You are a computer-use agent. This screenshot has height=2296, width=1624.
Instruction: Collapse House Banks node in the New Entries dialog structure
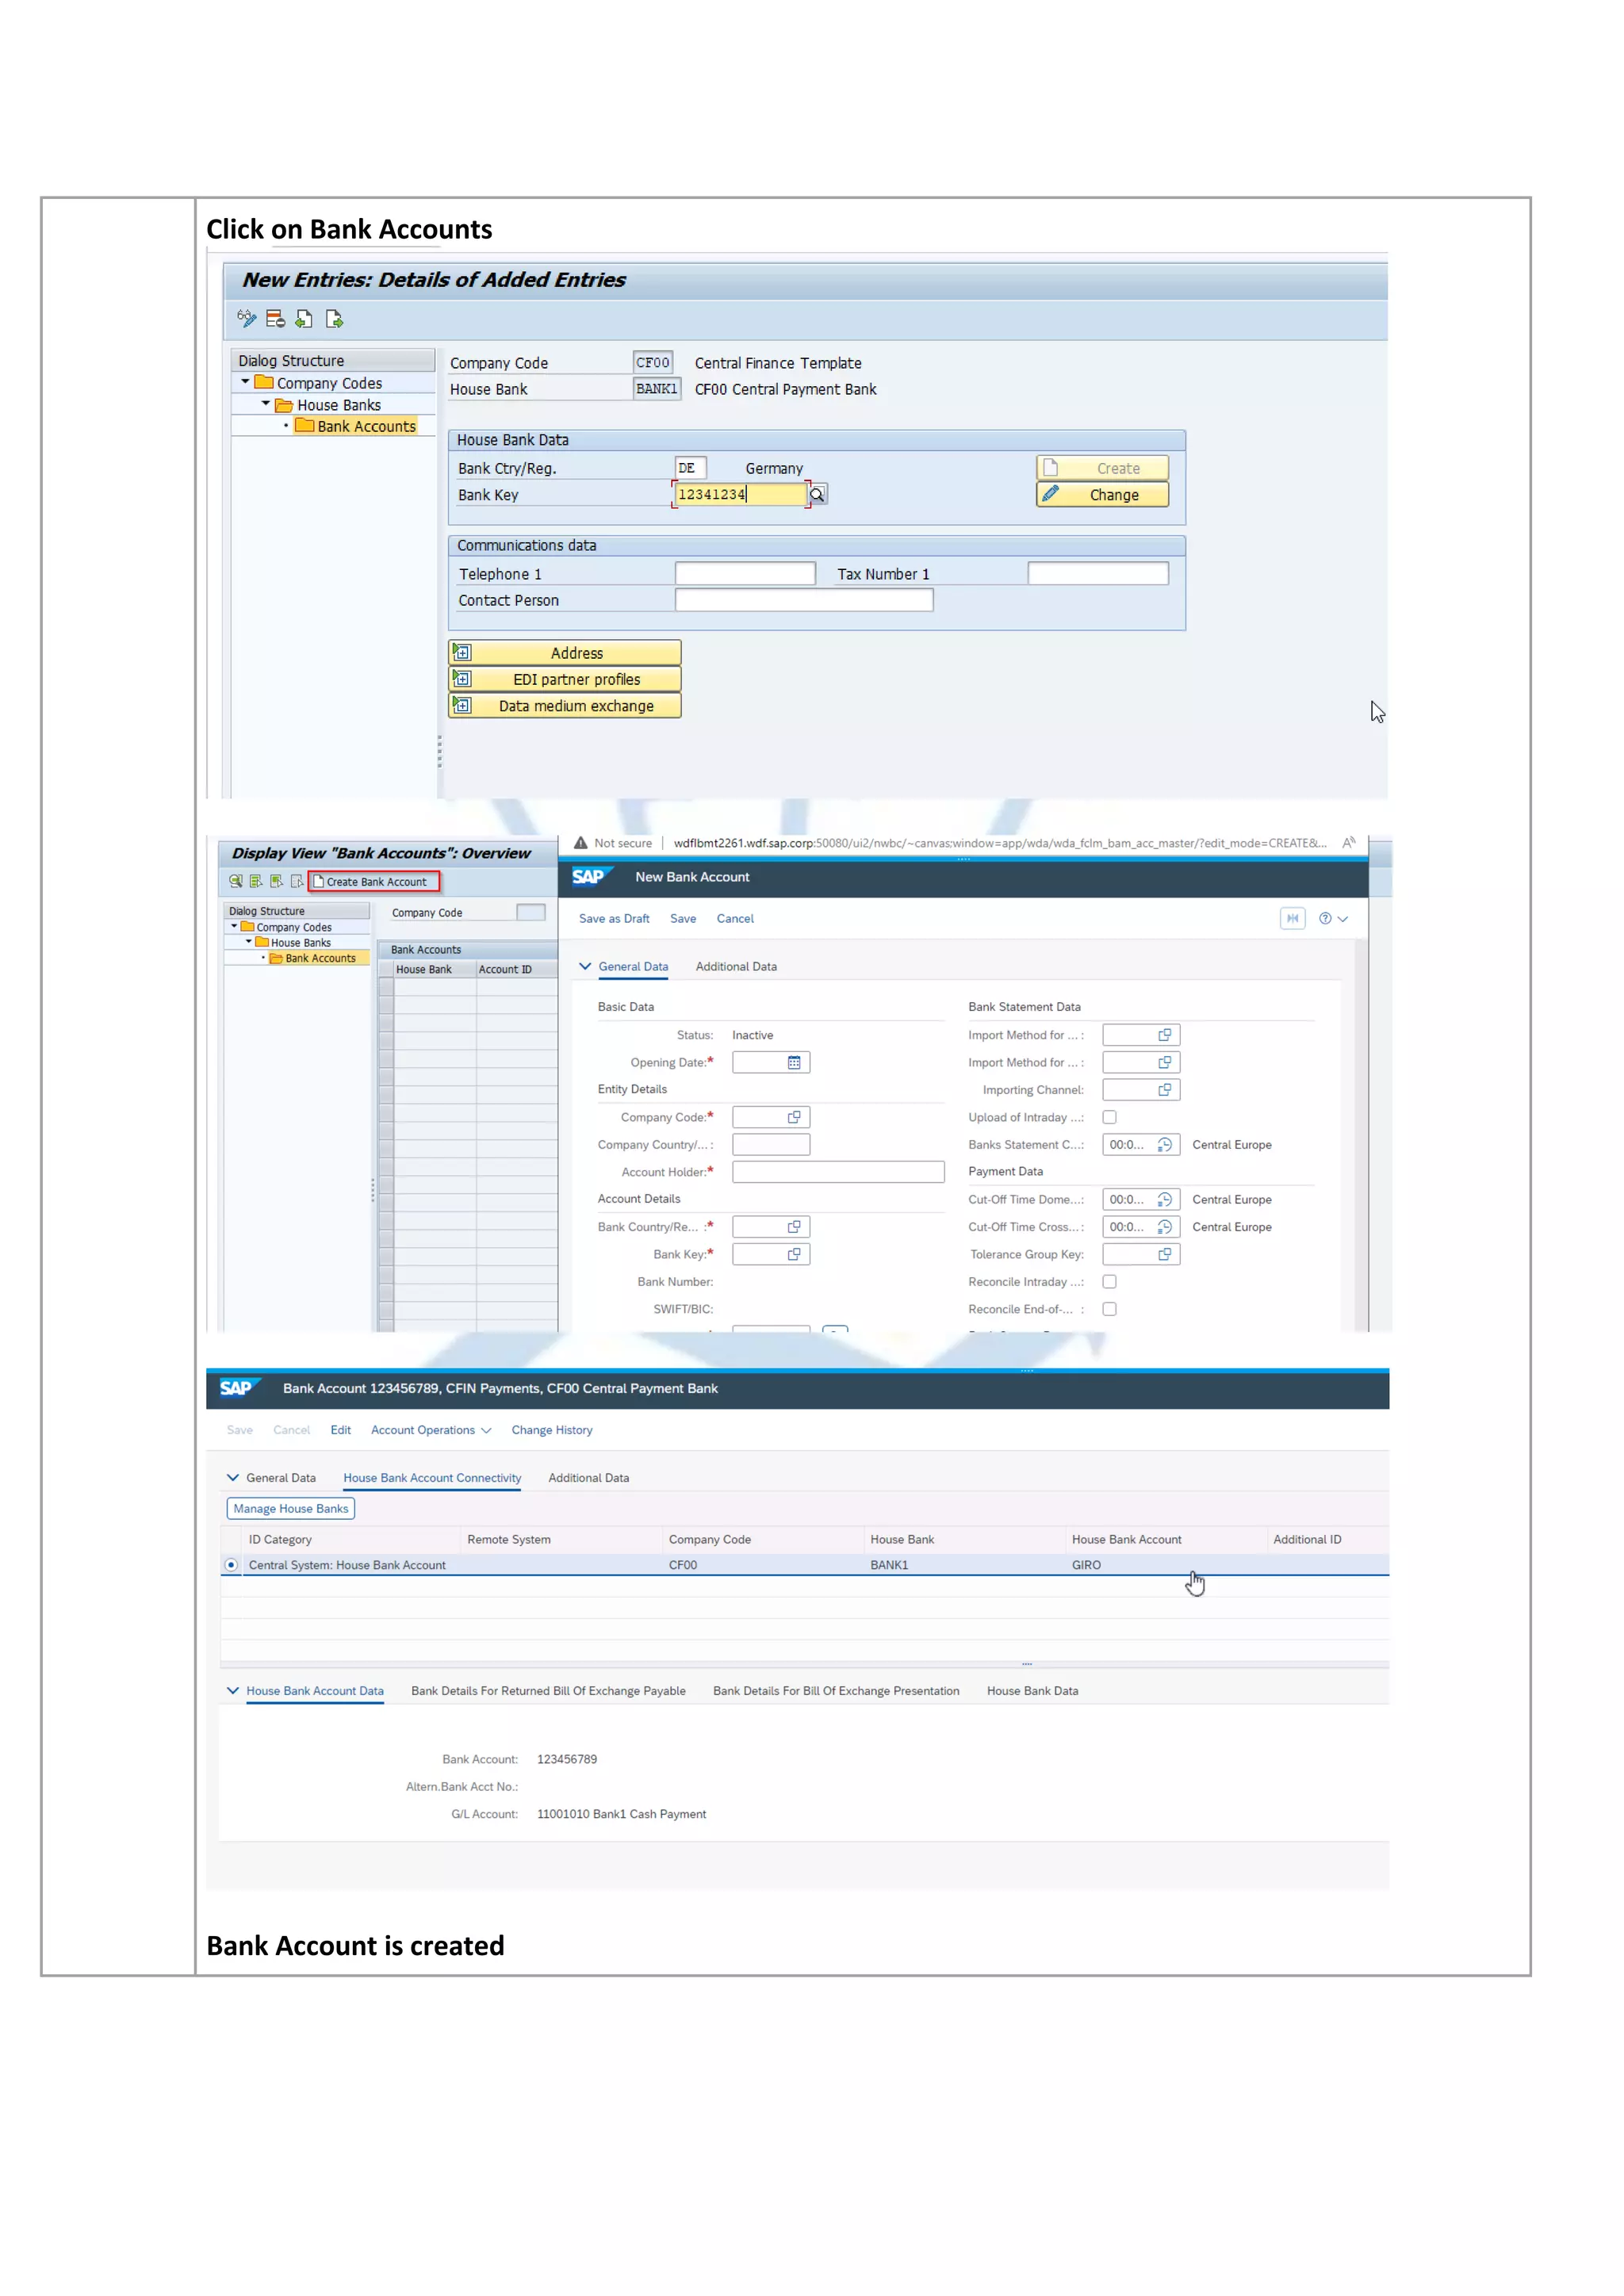[266, 404]
